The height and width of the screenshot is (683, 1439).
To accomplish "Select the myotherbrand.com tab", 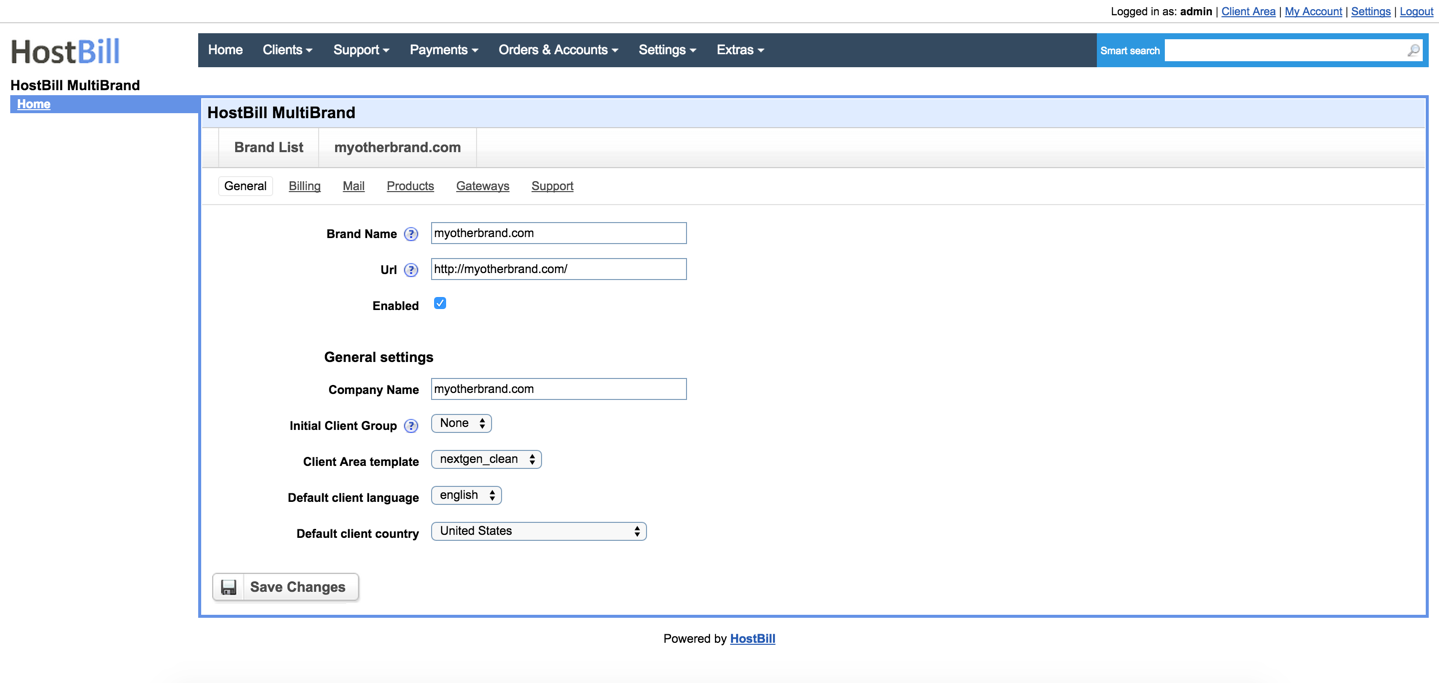I will (x=397, y=147).
